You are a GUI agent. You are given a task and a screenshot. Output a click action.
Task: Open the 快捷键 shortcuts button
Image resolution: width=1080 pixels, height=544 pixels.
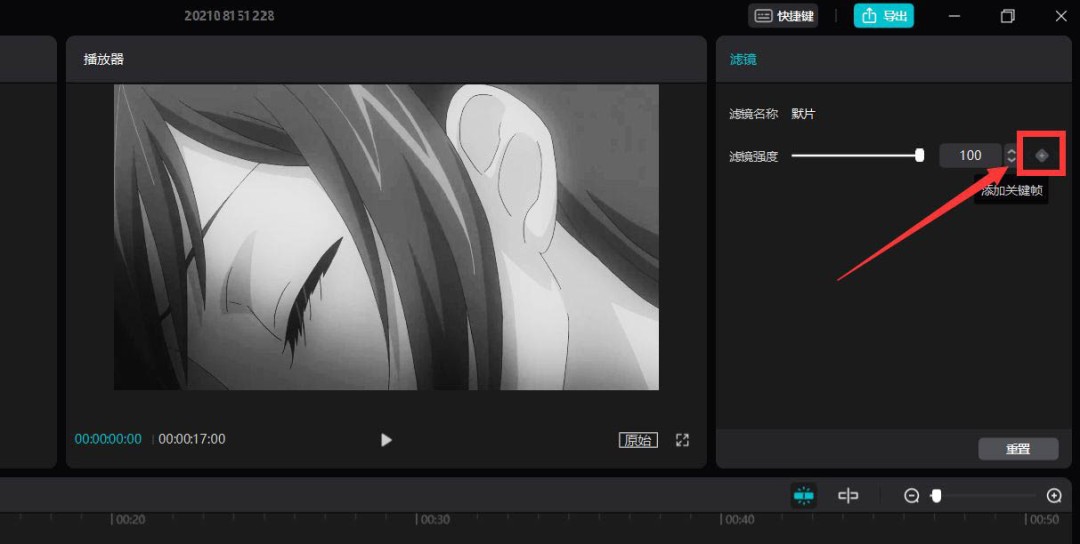tap(783, 16)
